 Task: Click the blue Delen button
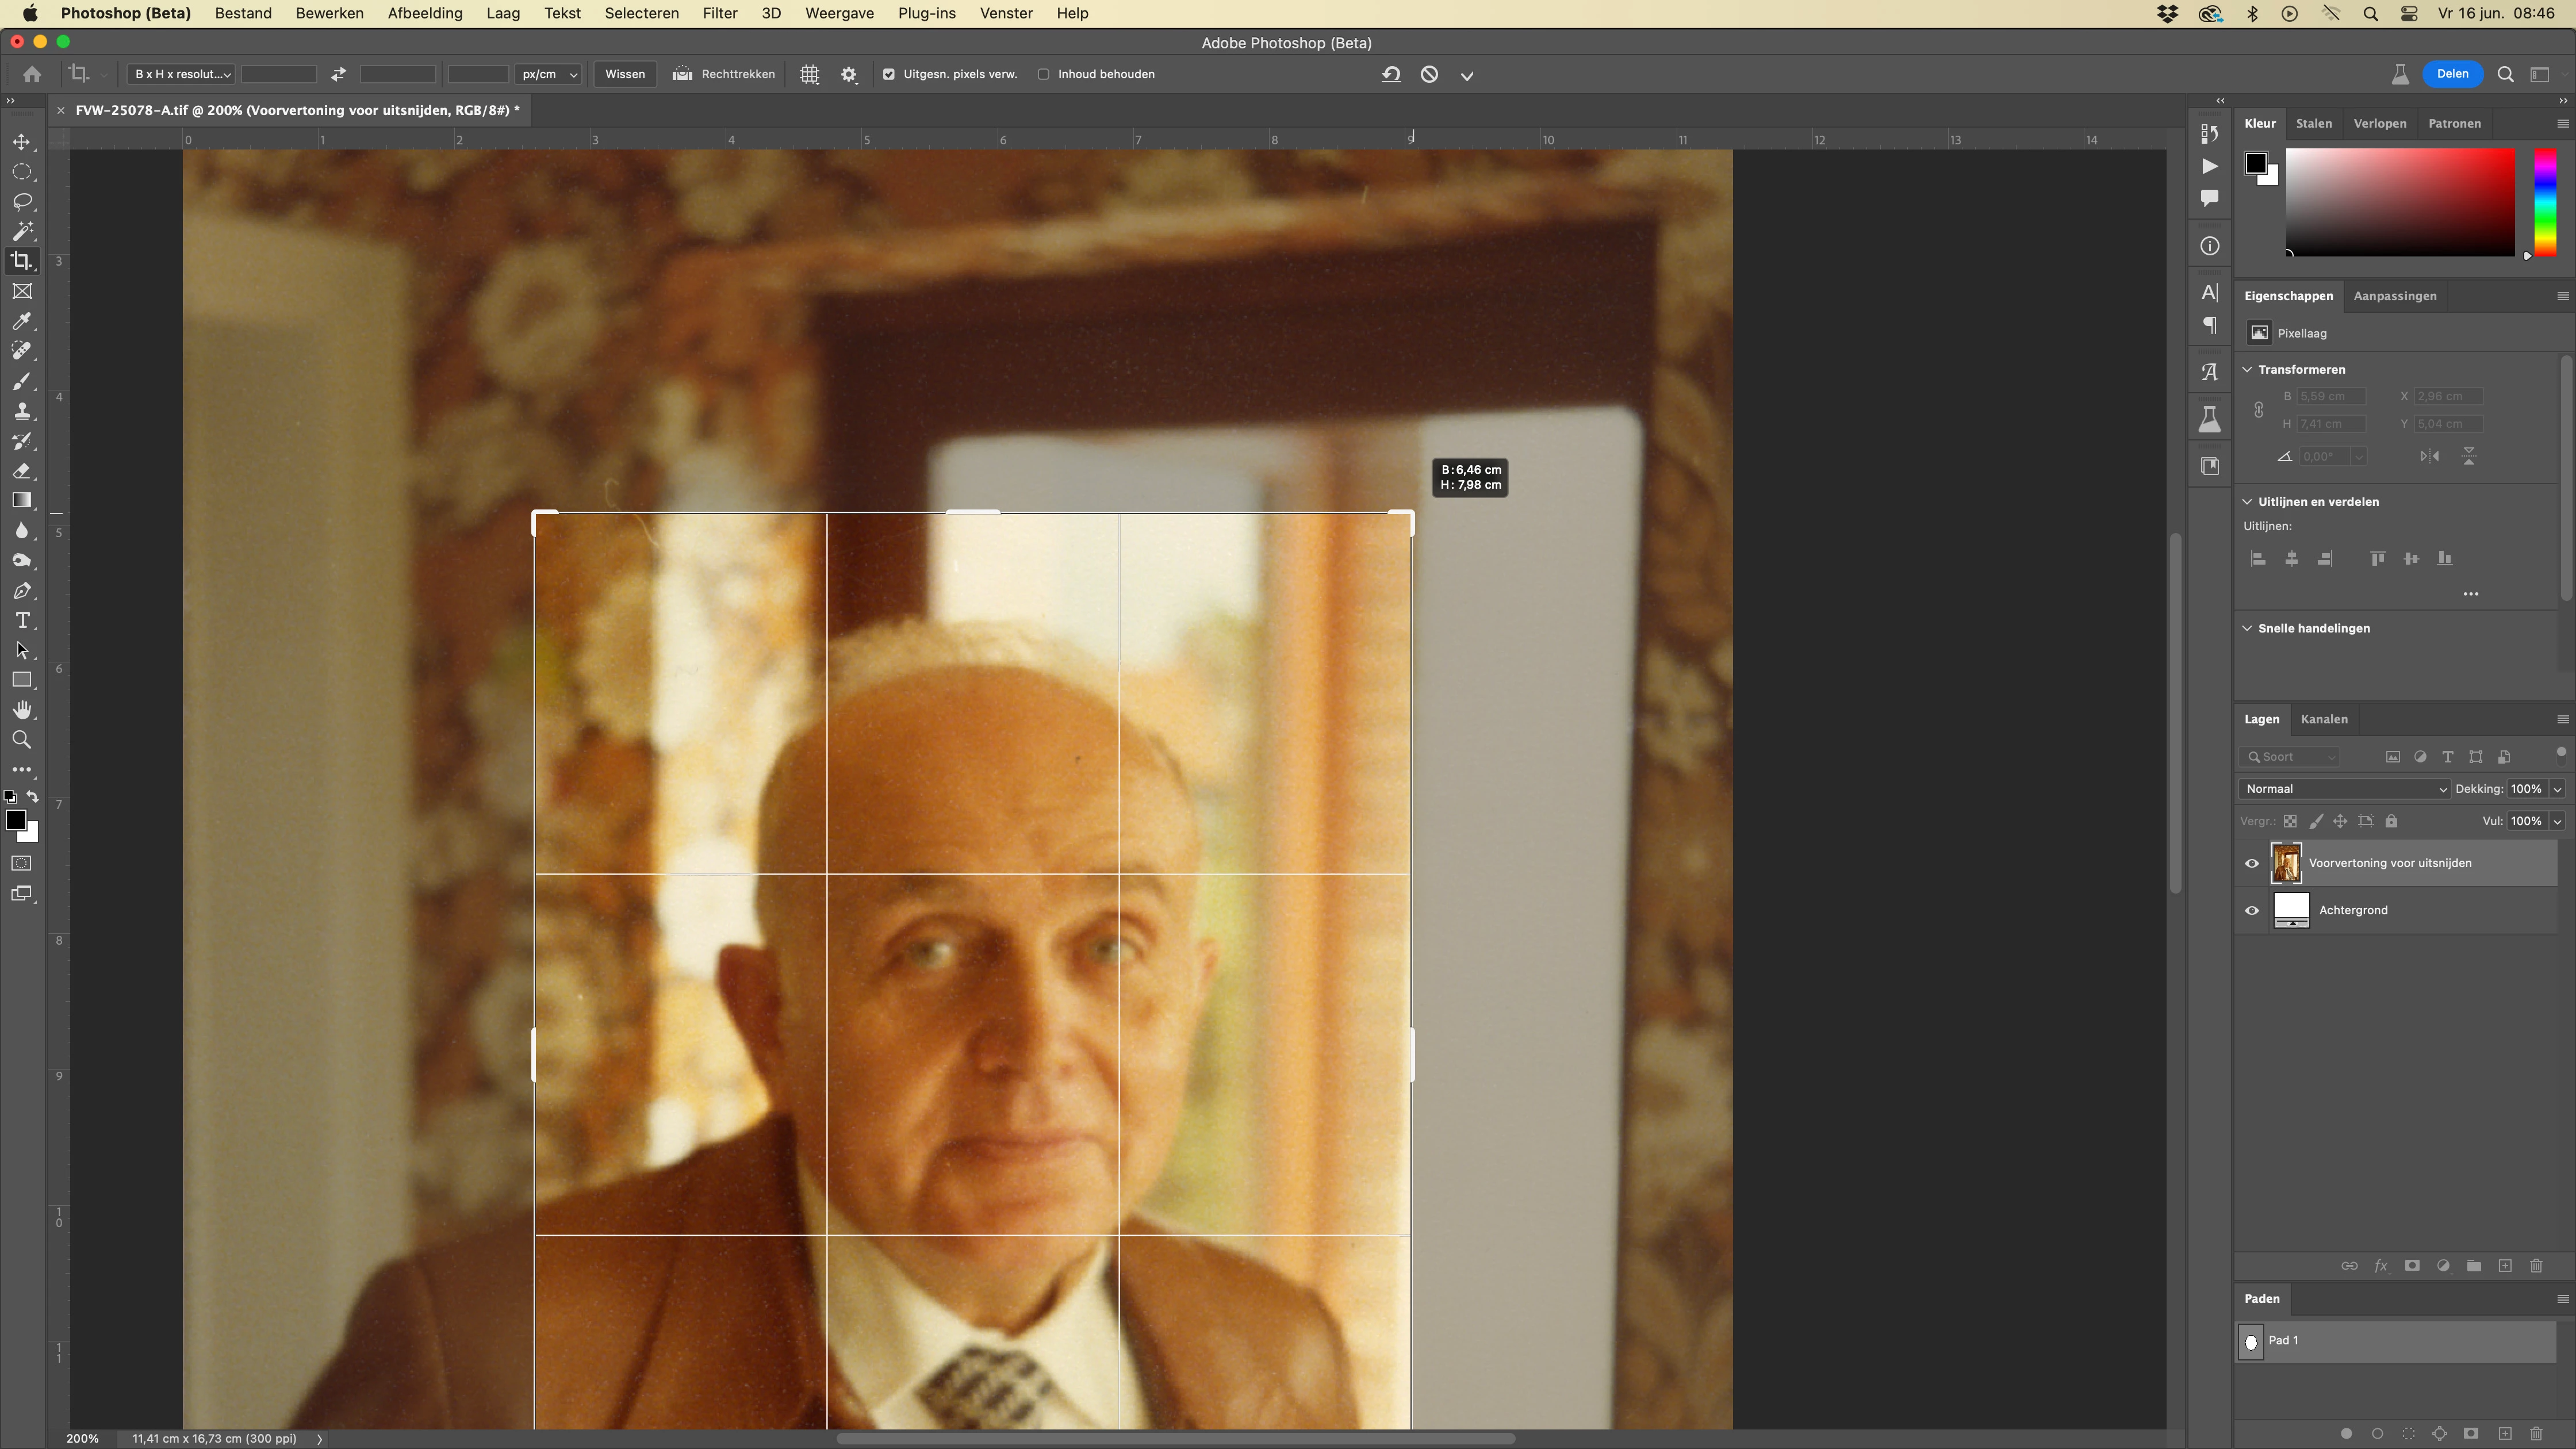click(2452, 74)
